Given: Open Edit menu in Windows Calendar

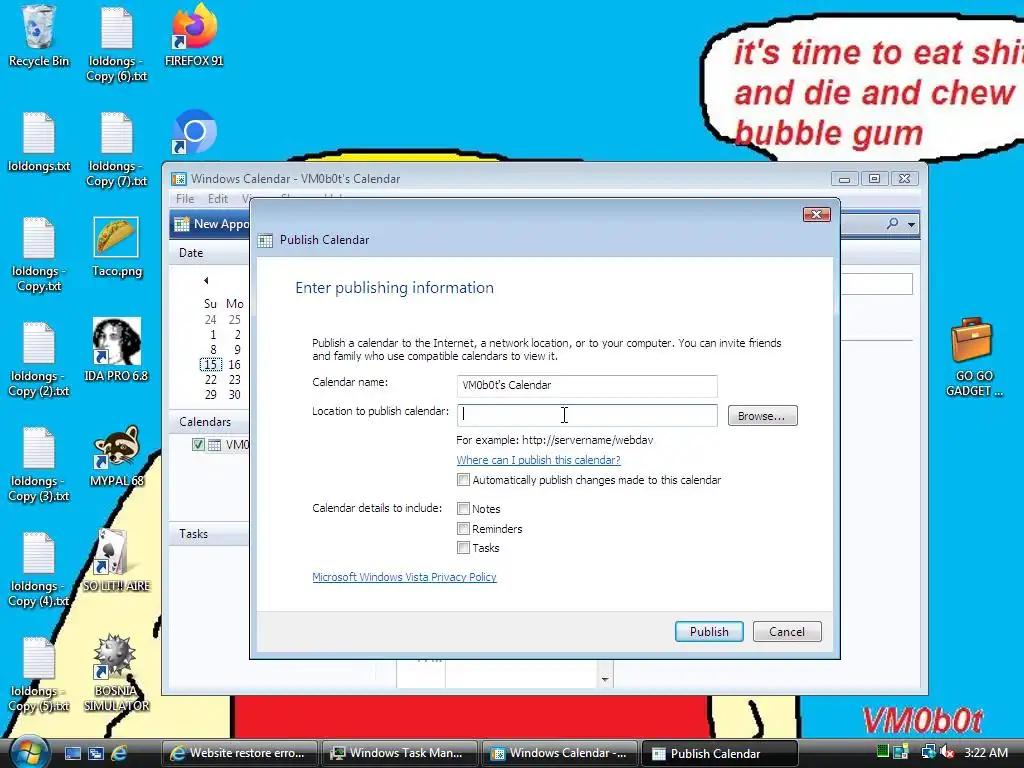Looking at the screenshot, I should tap(217, 199).
